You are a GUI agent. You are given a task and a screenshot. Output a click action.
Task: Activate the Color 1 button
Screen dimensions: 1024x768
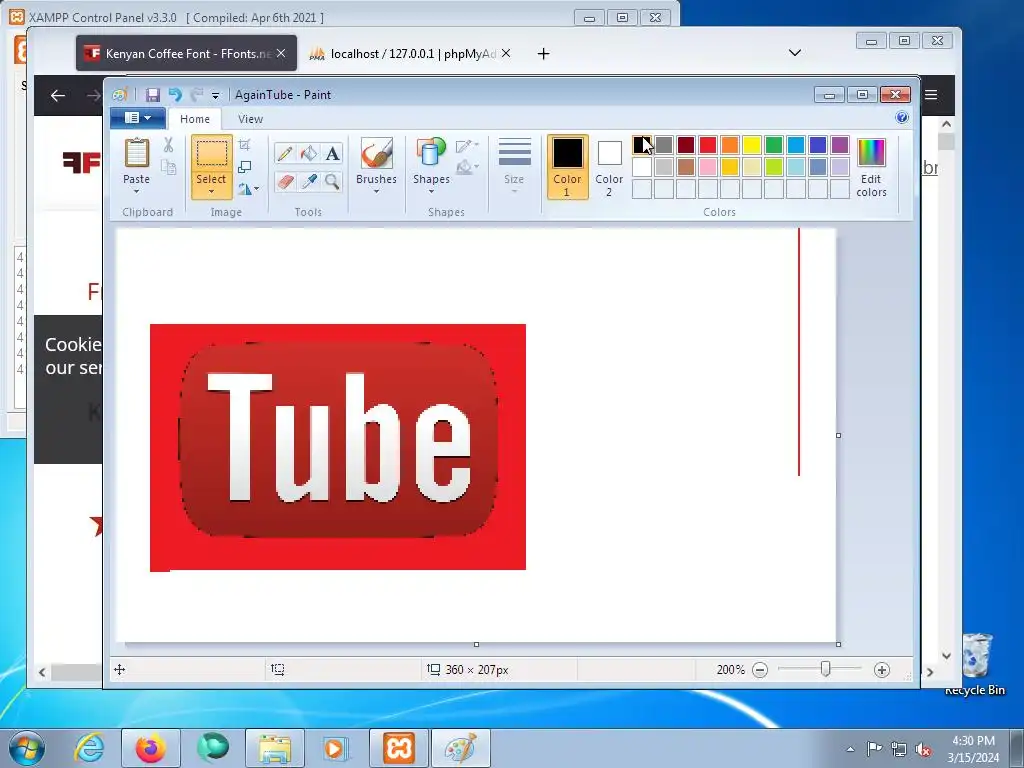(x=568, y=167)
